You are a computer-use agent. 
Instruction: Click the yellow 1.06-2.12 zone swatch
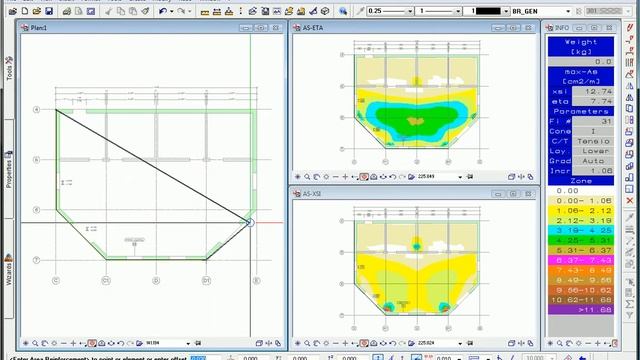point(581,211)
